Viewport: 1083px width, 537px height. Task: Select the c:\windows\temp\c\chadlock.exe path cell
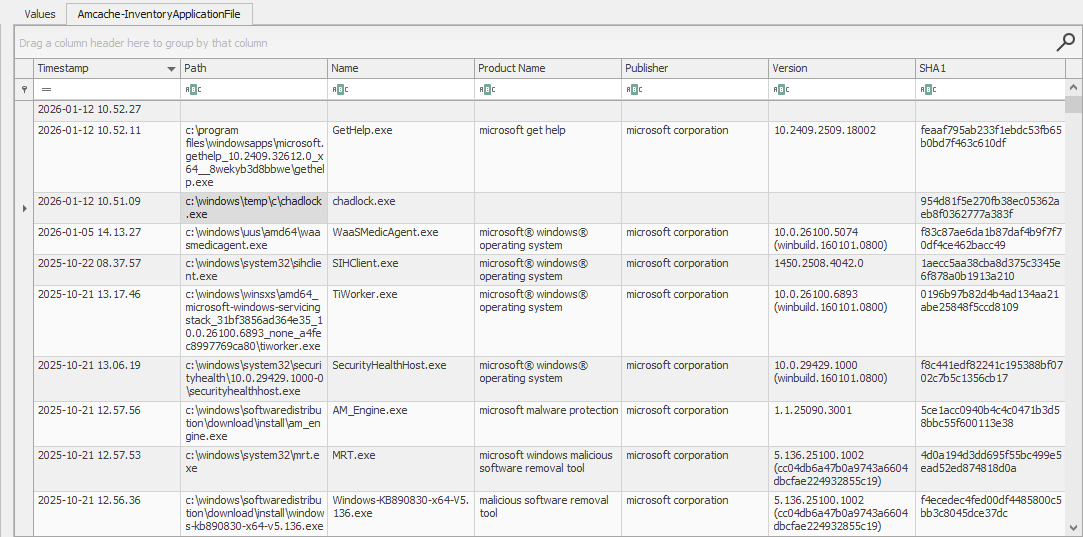coord(254,208)
